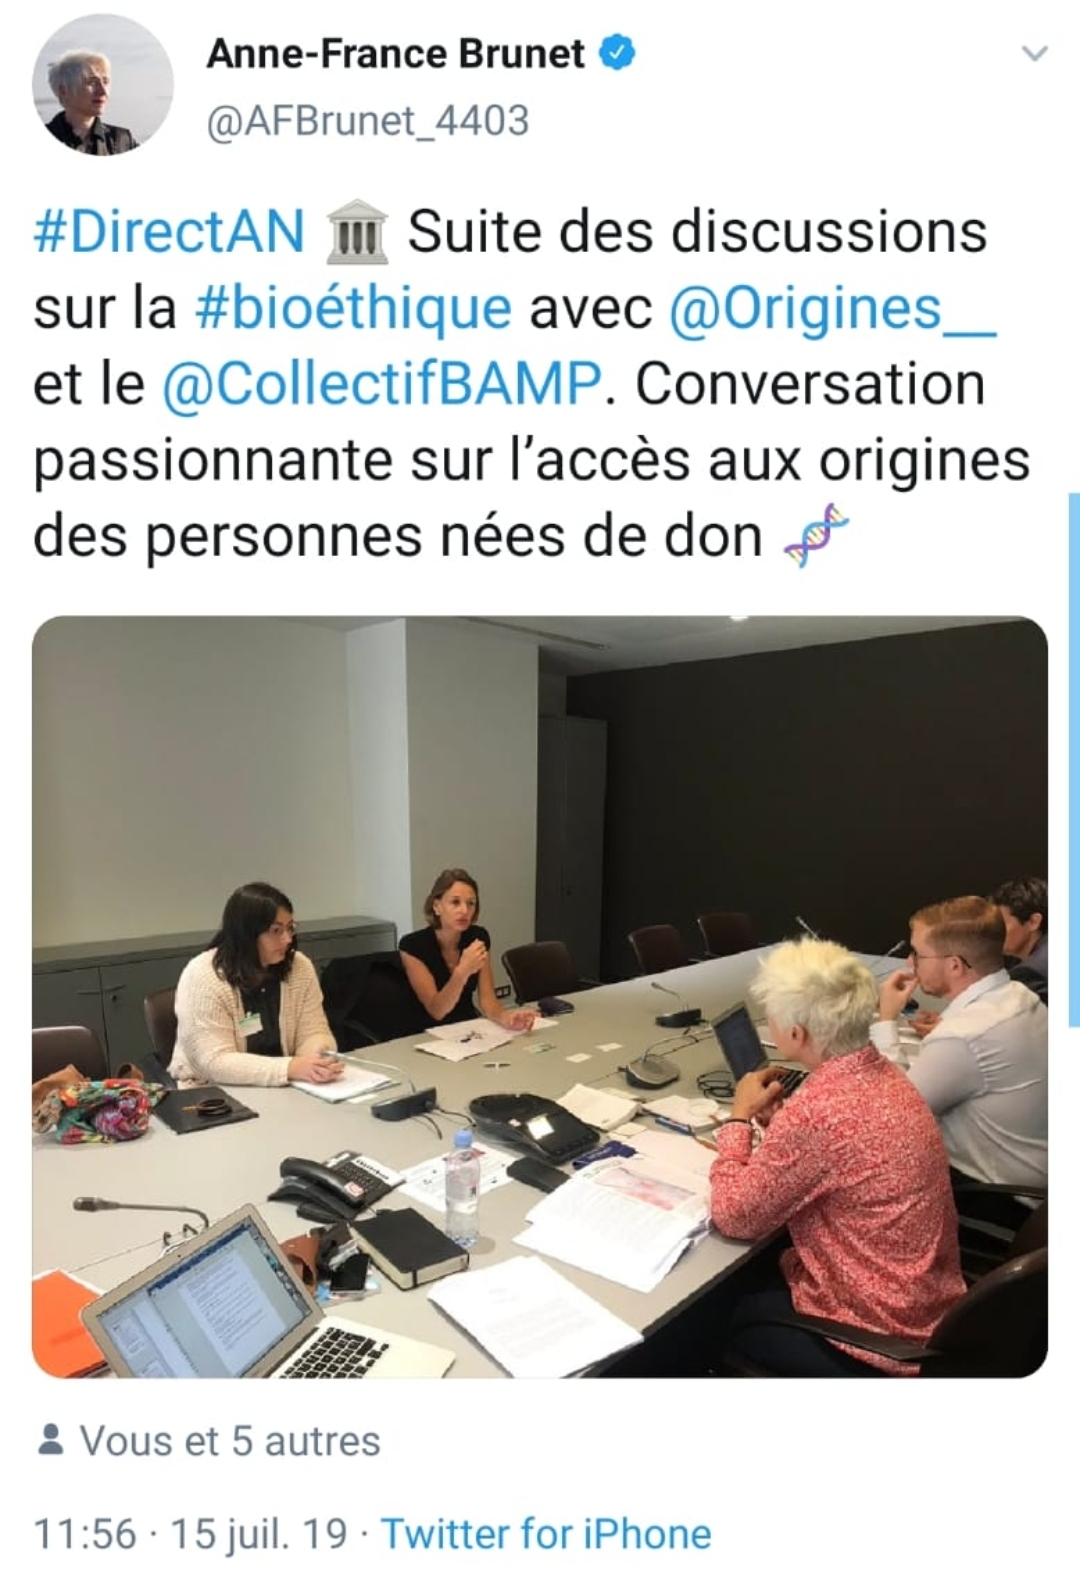1080x1586 pixels.
Task: Visit the @Origines__ profile mention
Action: click(832, 307)
